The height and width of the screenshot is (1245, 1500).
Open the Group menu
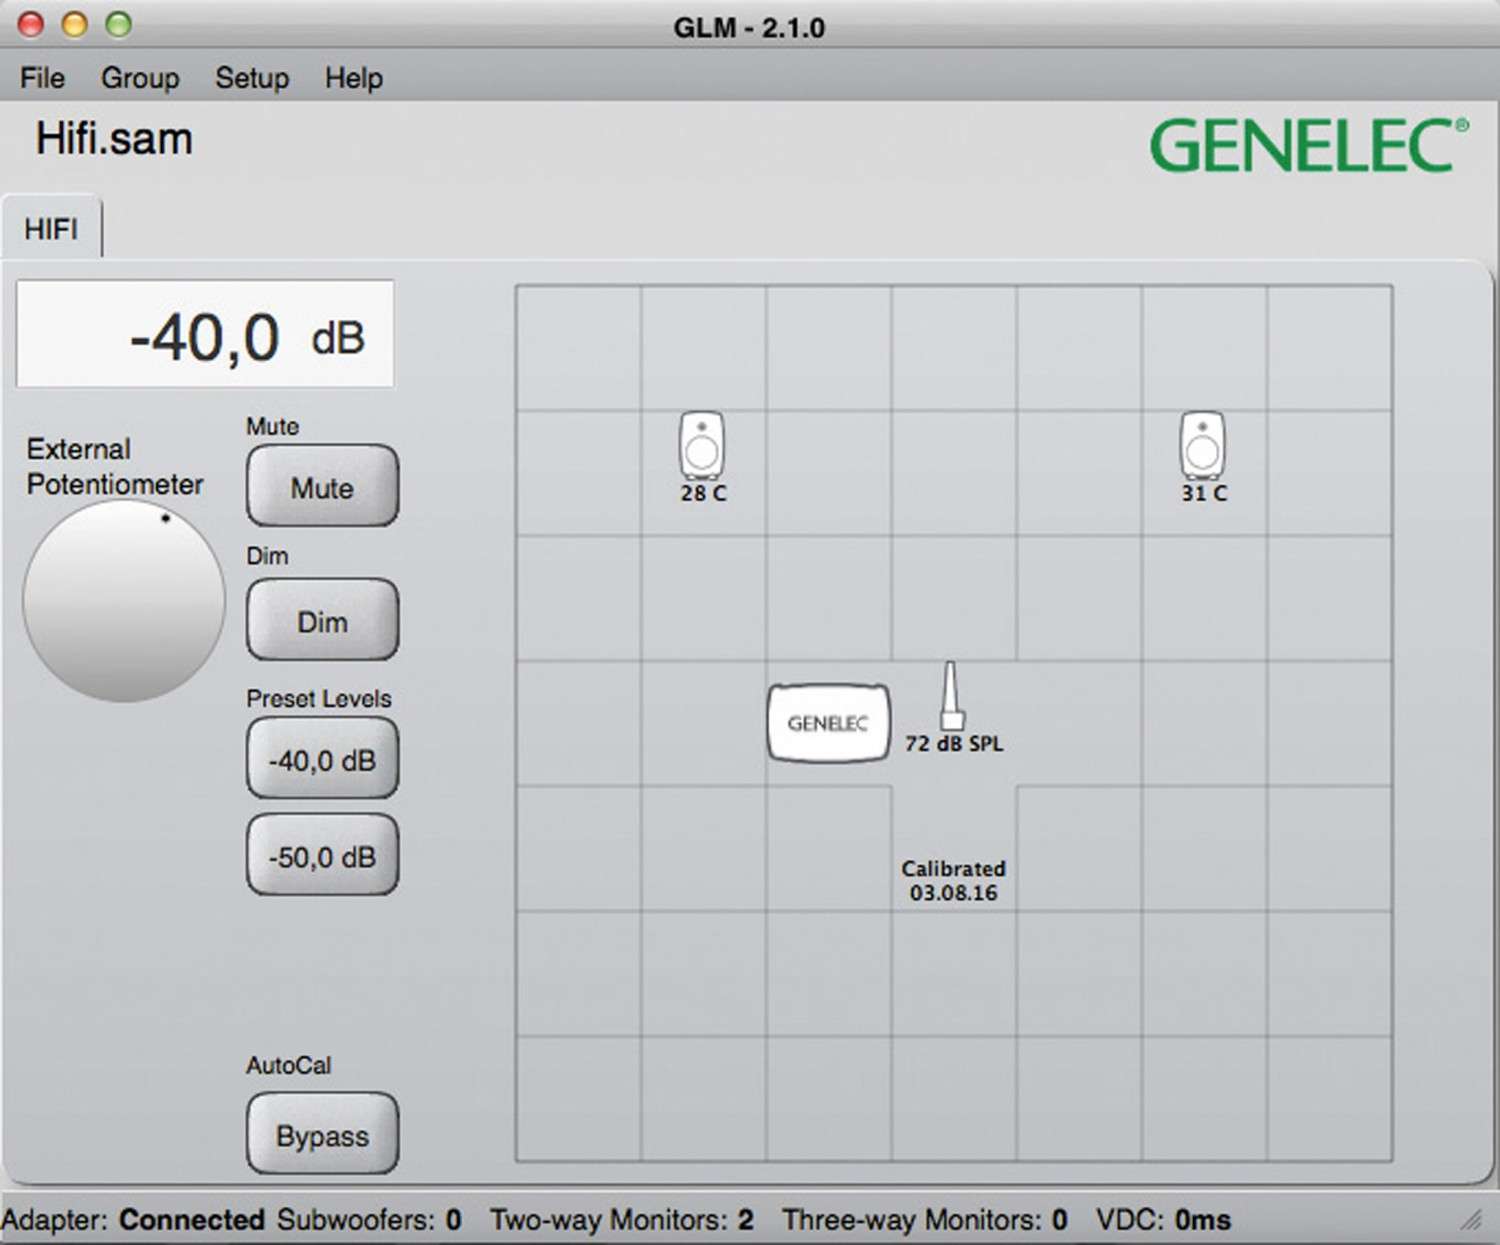[x=140, y=78]
